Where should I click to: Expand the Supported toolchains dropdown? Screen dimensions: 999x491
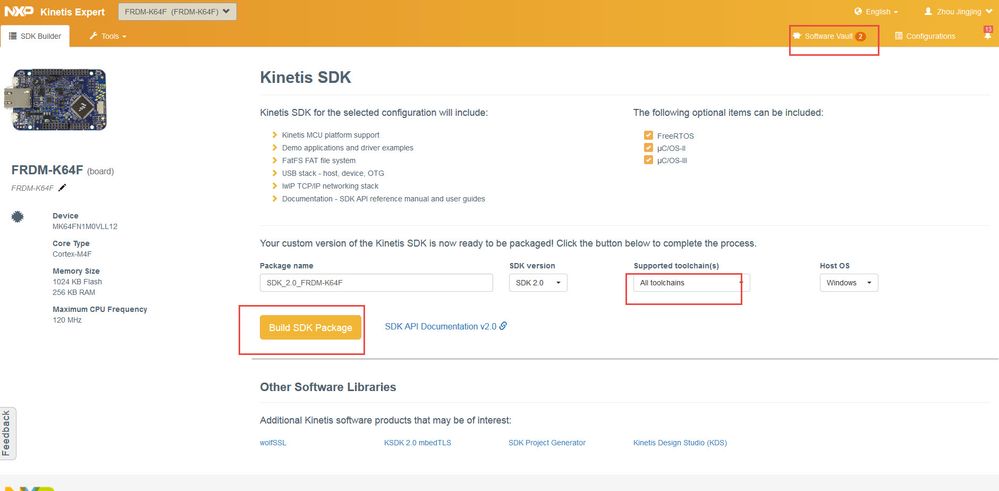(691, 283)
